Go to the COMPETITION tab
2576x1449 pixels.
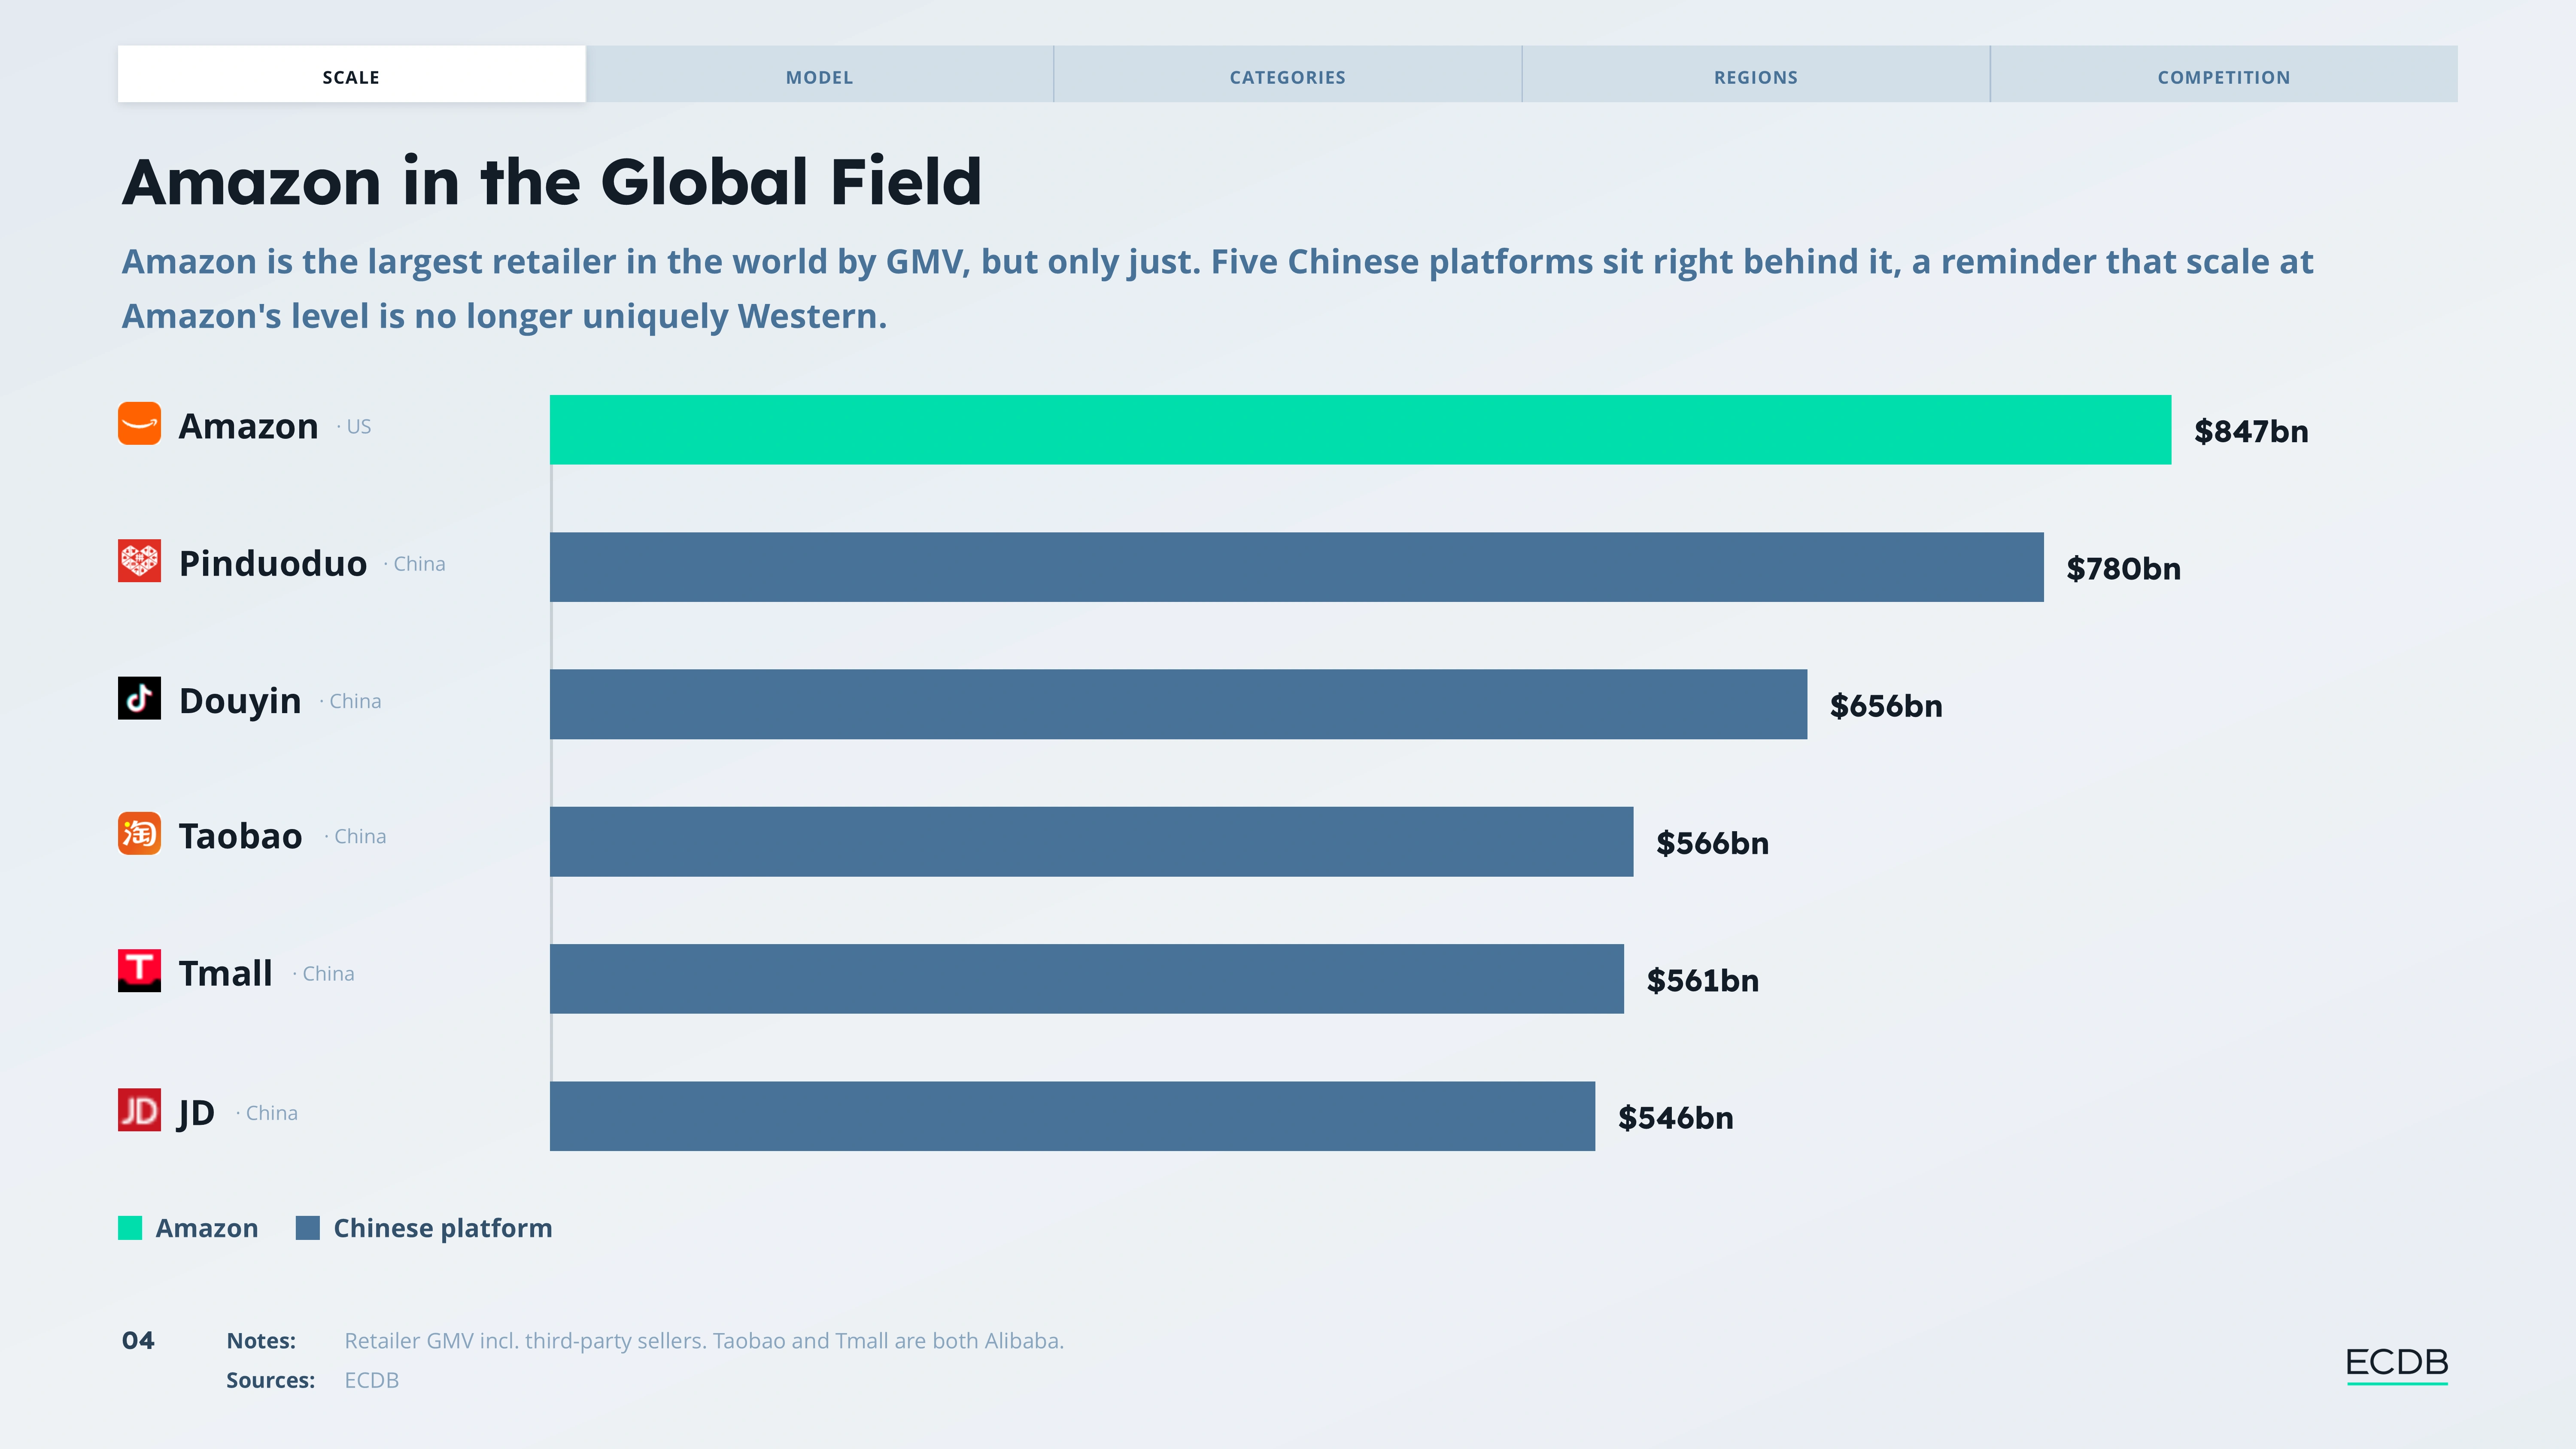point(2223,74)
